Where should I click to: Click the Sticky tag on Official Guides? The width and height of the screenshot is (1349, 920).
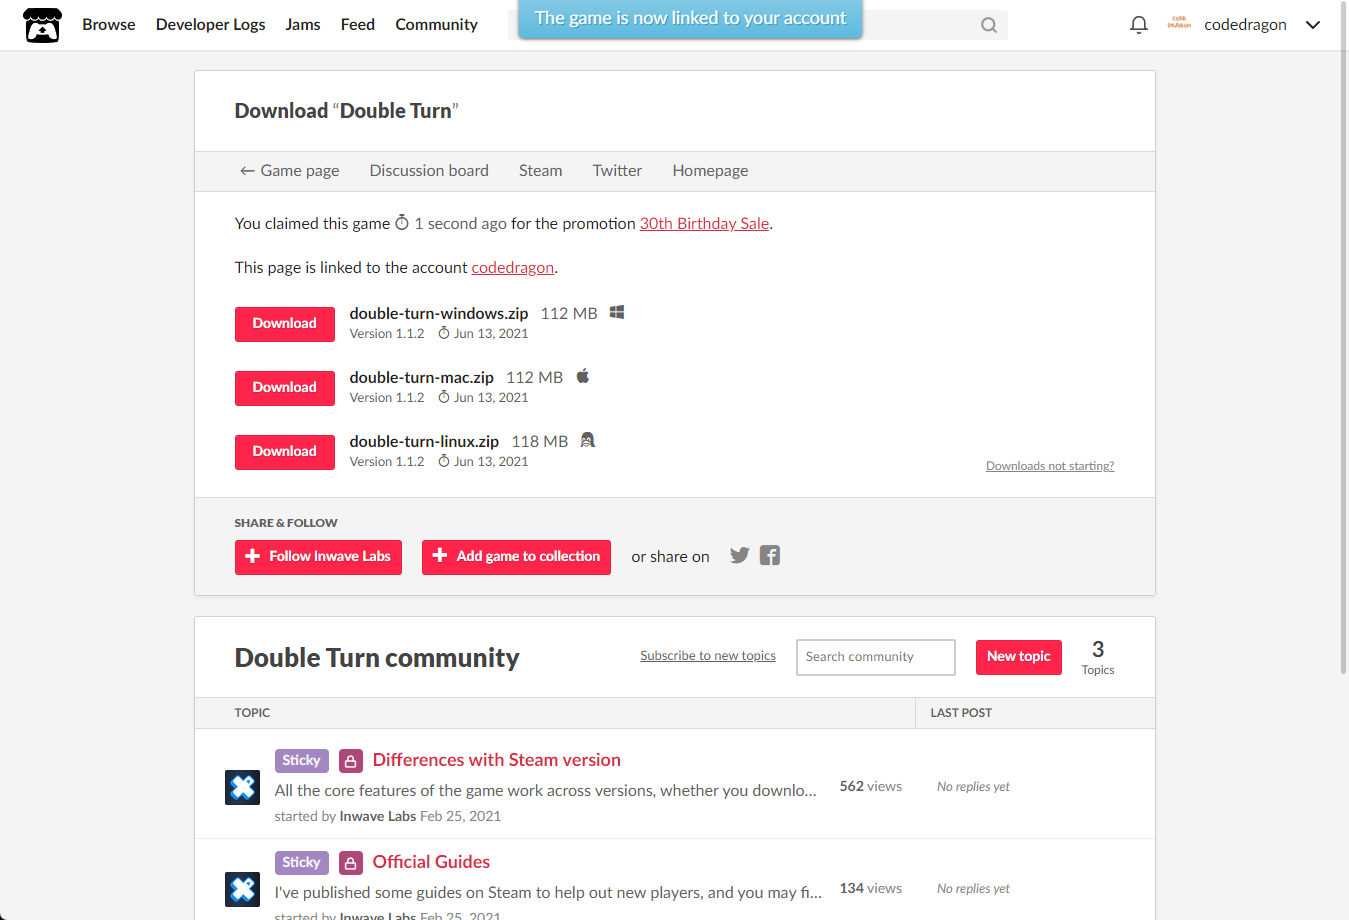point(301,862)
